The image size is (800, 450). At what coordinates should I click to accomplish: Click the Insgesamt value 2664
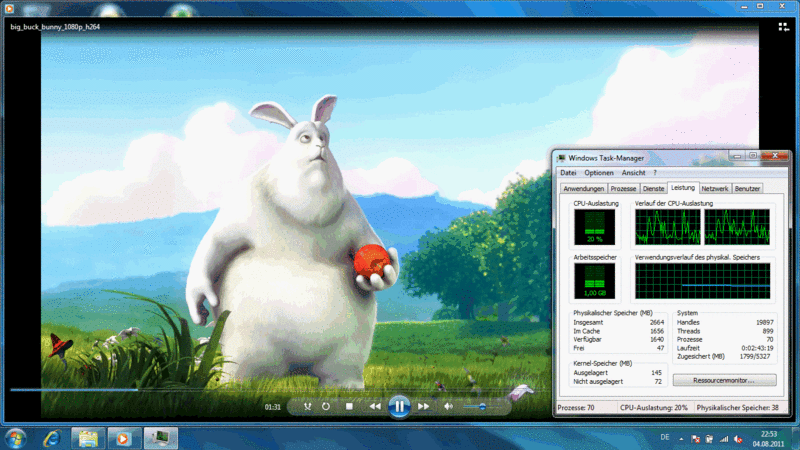pyautogui.click(x=657, y=322)
